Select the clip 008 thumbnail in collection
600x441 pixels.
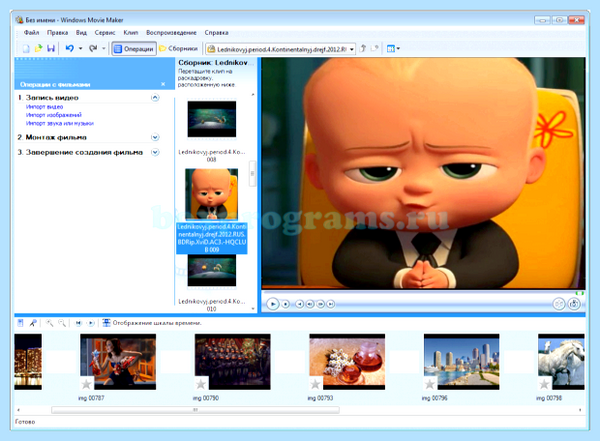[x=212, y=119]
